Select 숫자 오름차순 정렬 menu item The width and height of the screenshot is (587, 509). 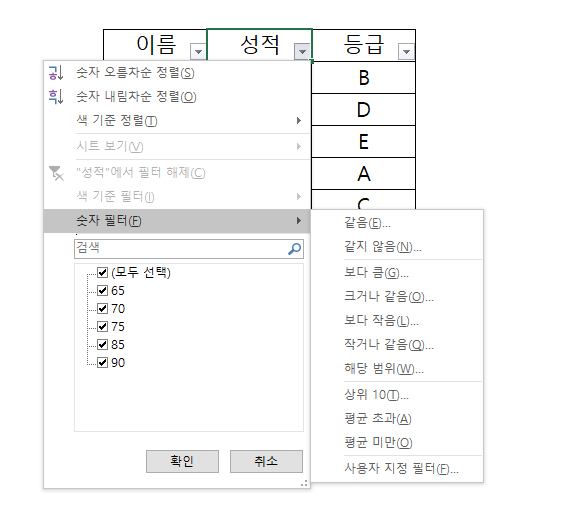pos(177,73)
